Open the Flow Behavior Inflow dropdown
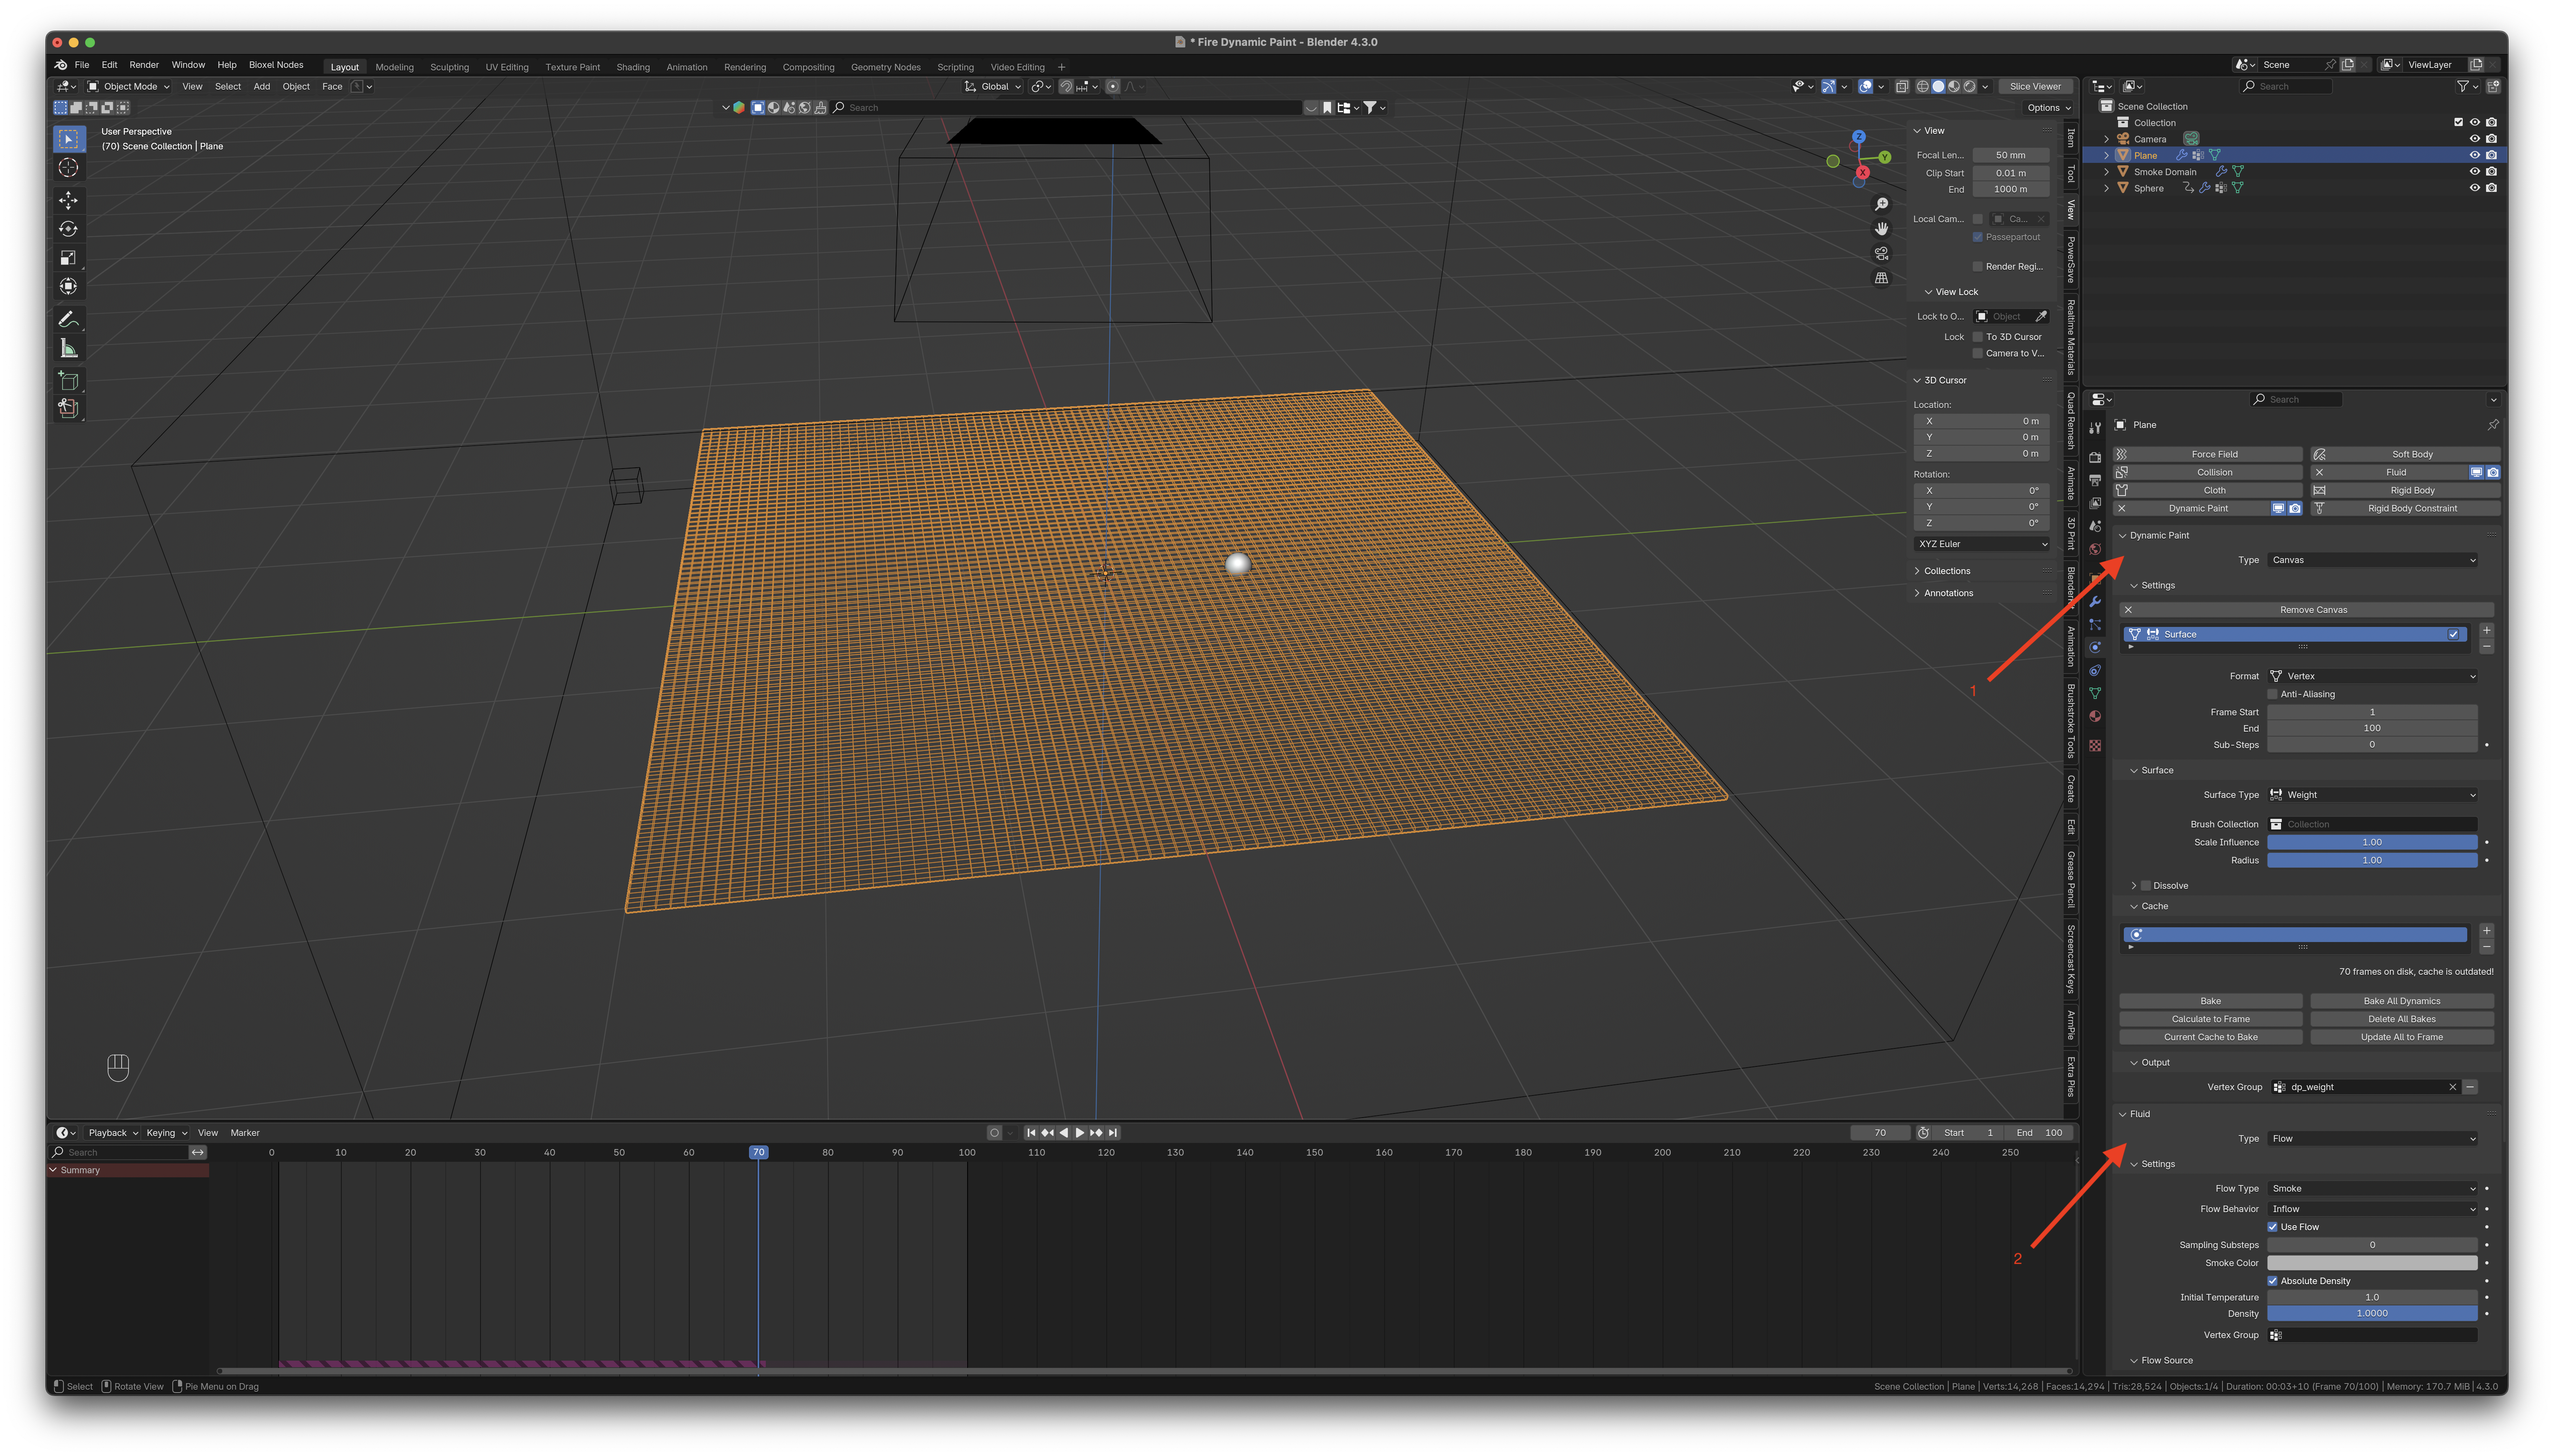Image resolution: width=2554 pixels, height=1456 pixels. (2372, 1209)
